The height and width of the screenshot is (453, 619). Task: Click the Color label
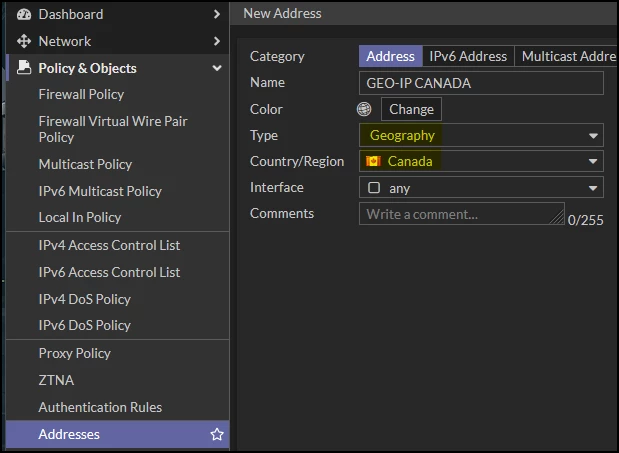pos(266,109)
